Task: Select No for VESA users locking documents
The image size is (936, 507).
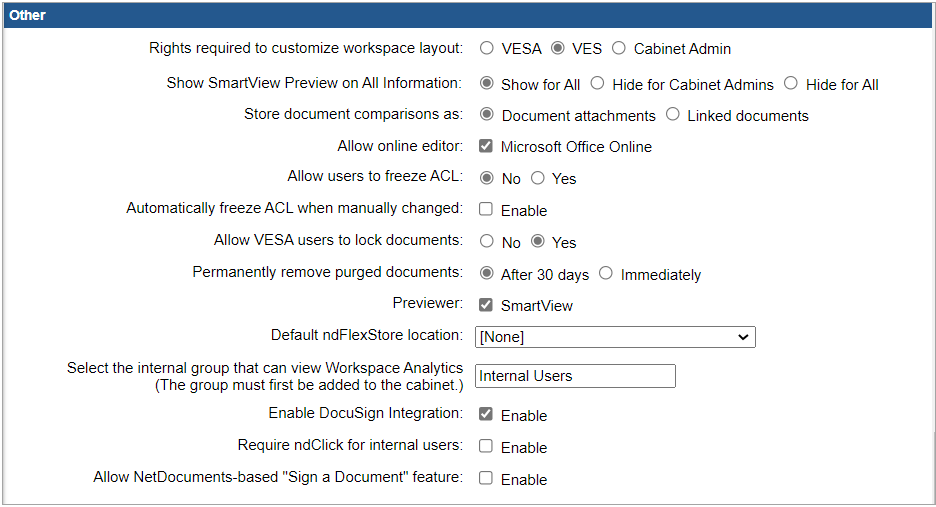Action: (487, 242)
